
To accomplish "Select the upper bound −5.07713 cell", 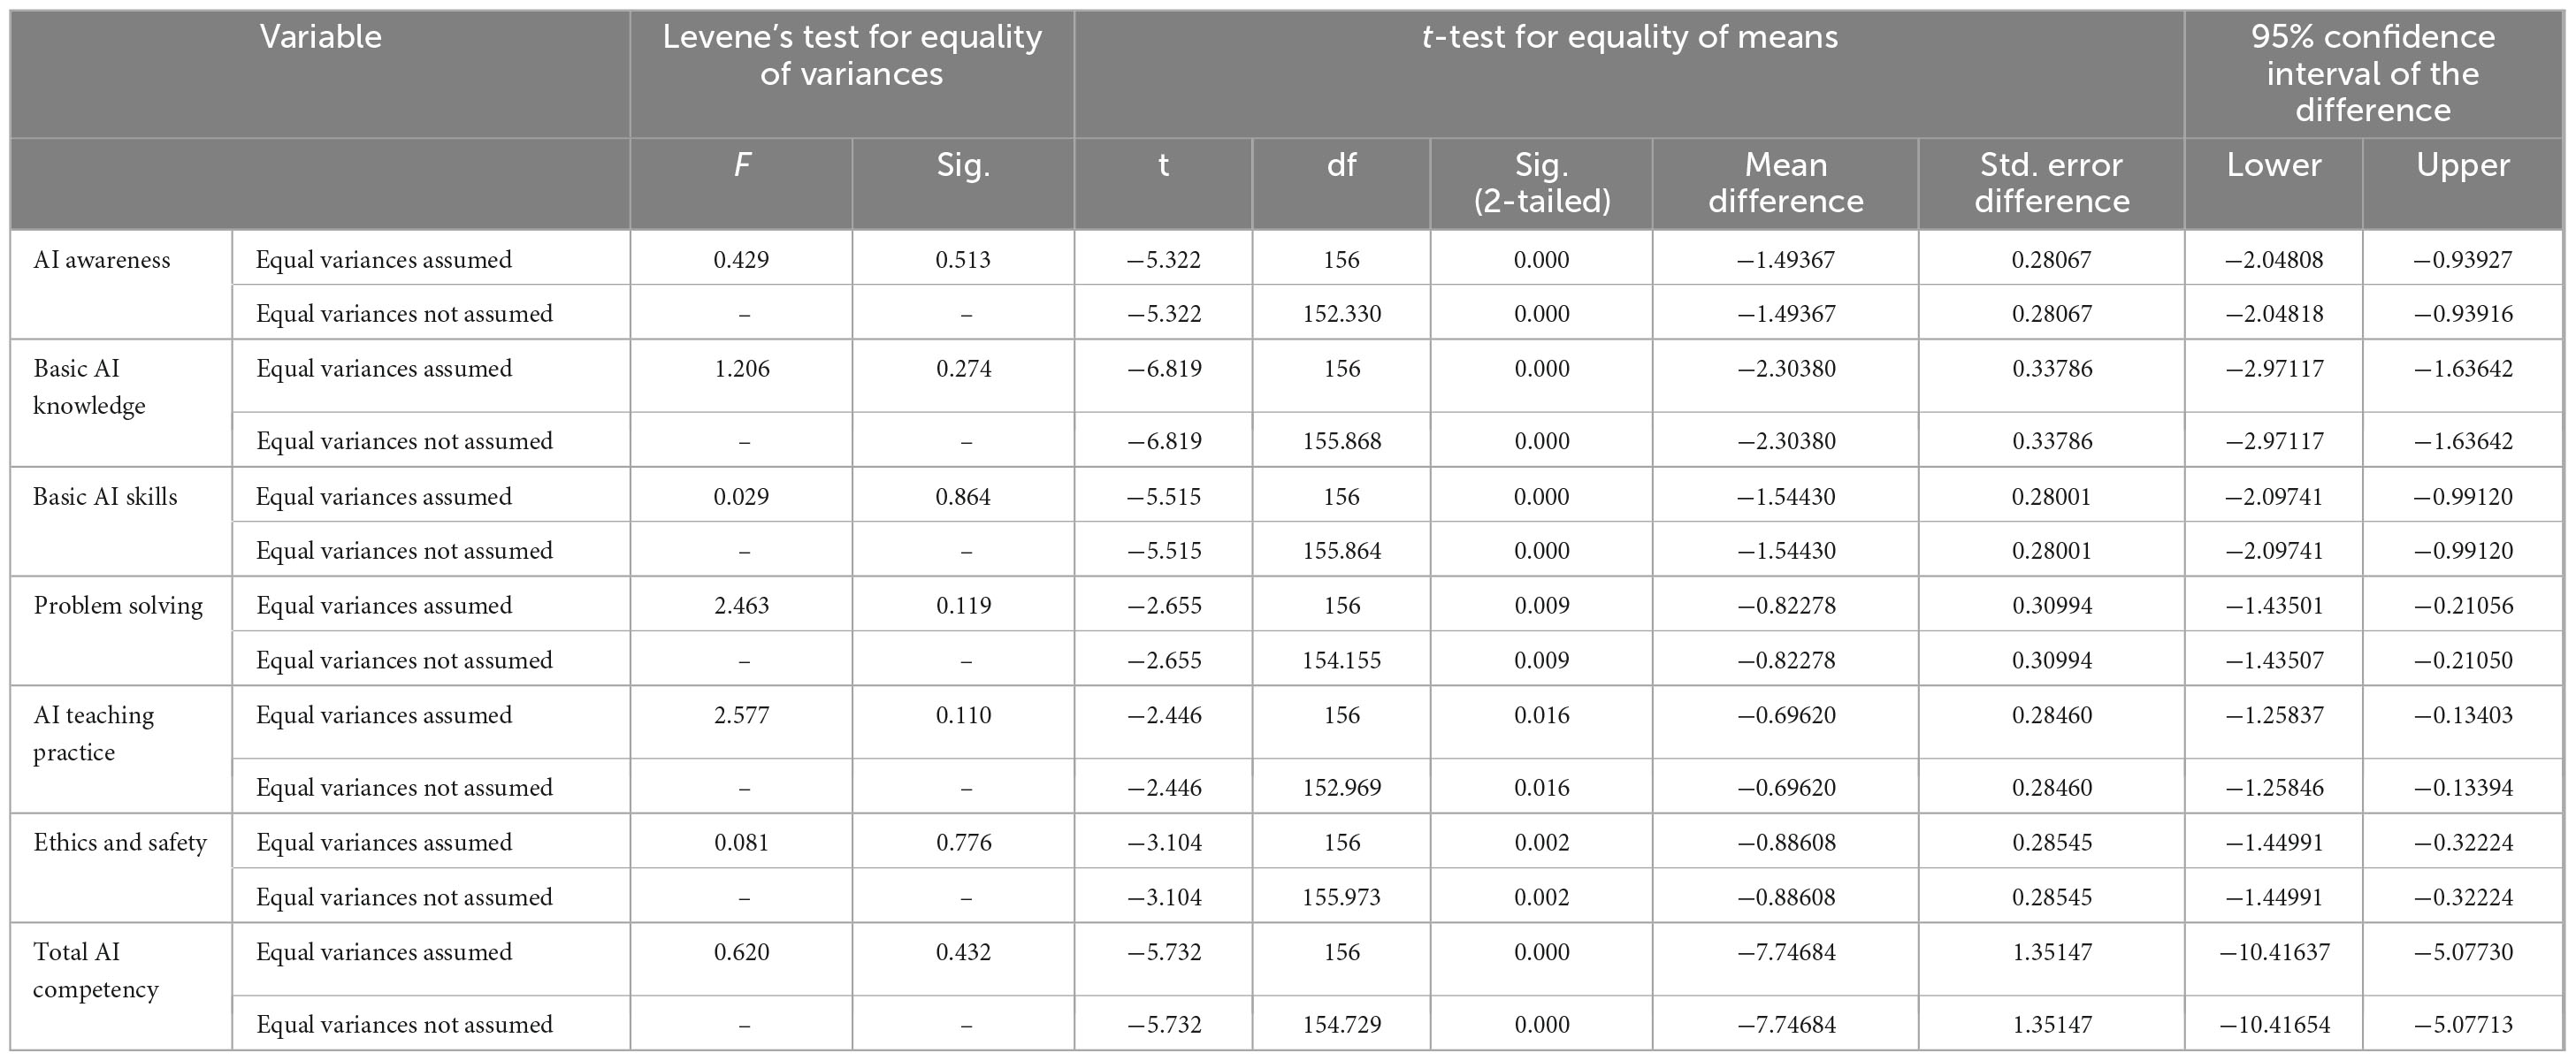I will pyautogui.click(x=2462, y=1025).
